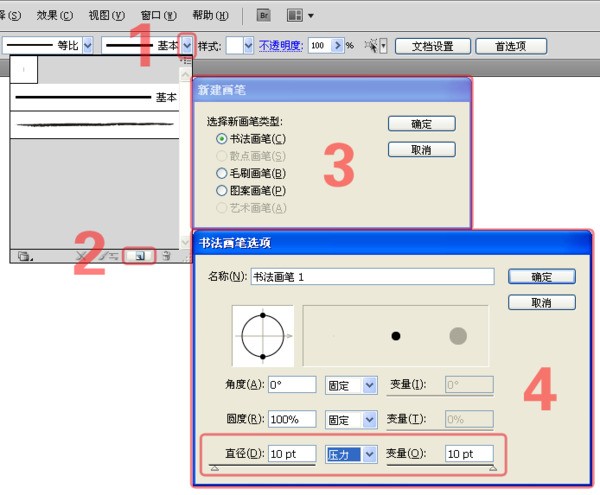Open the 窗口(W) menu
600x495 pixels.
tap(158, 15)
